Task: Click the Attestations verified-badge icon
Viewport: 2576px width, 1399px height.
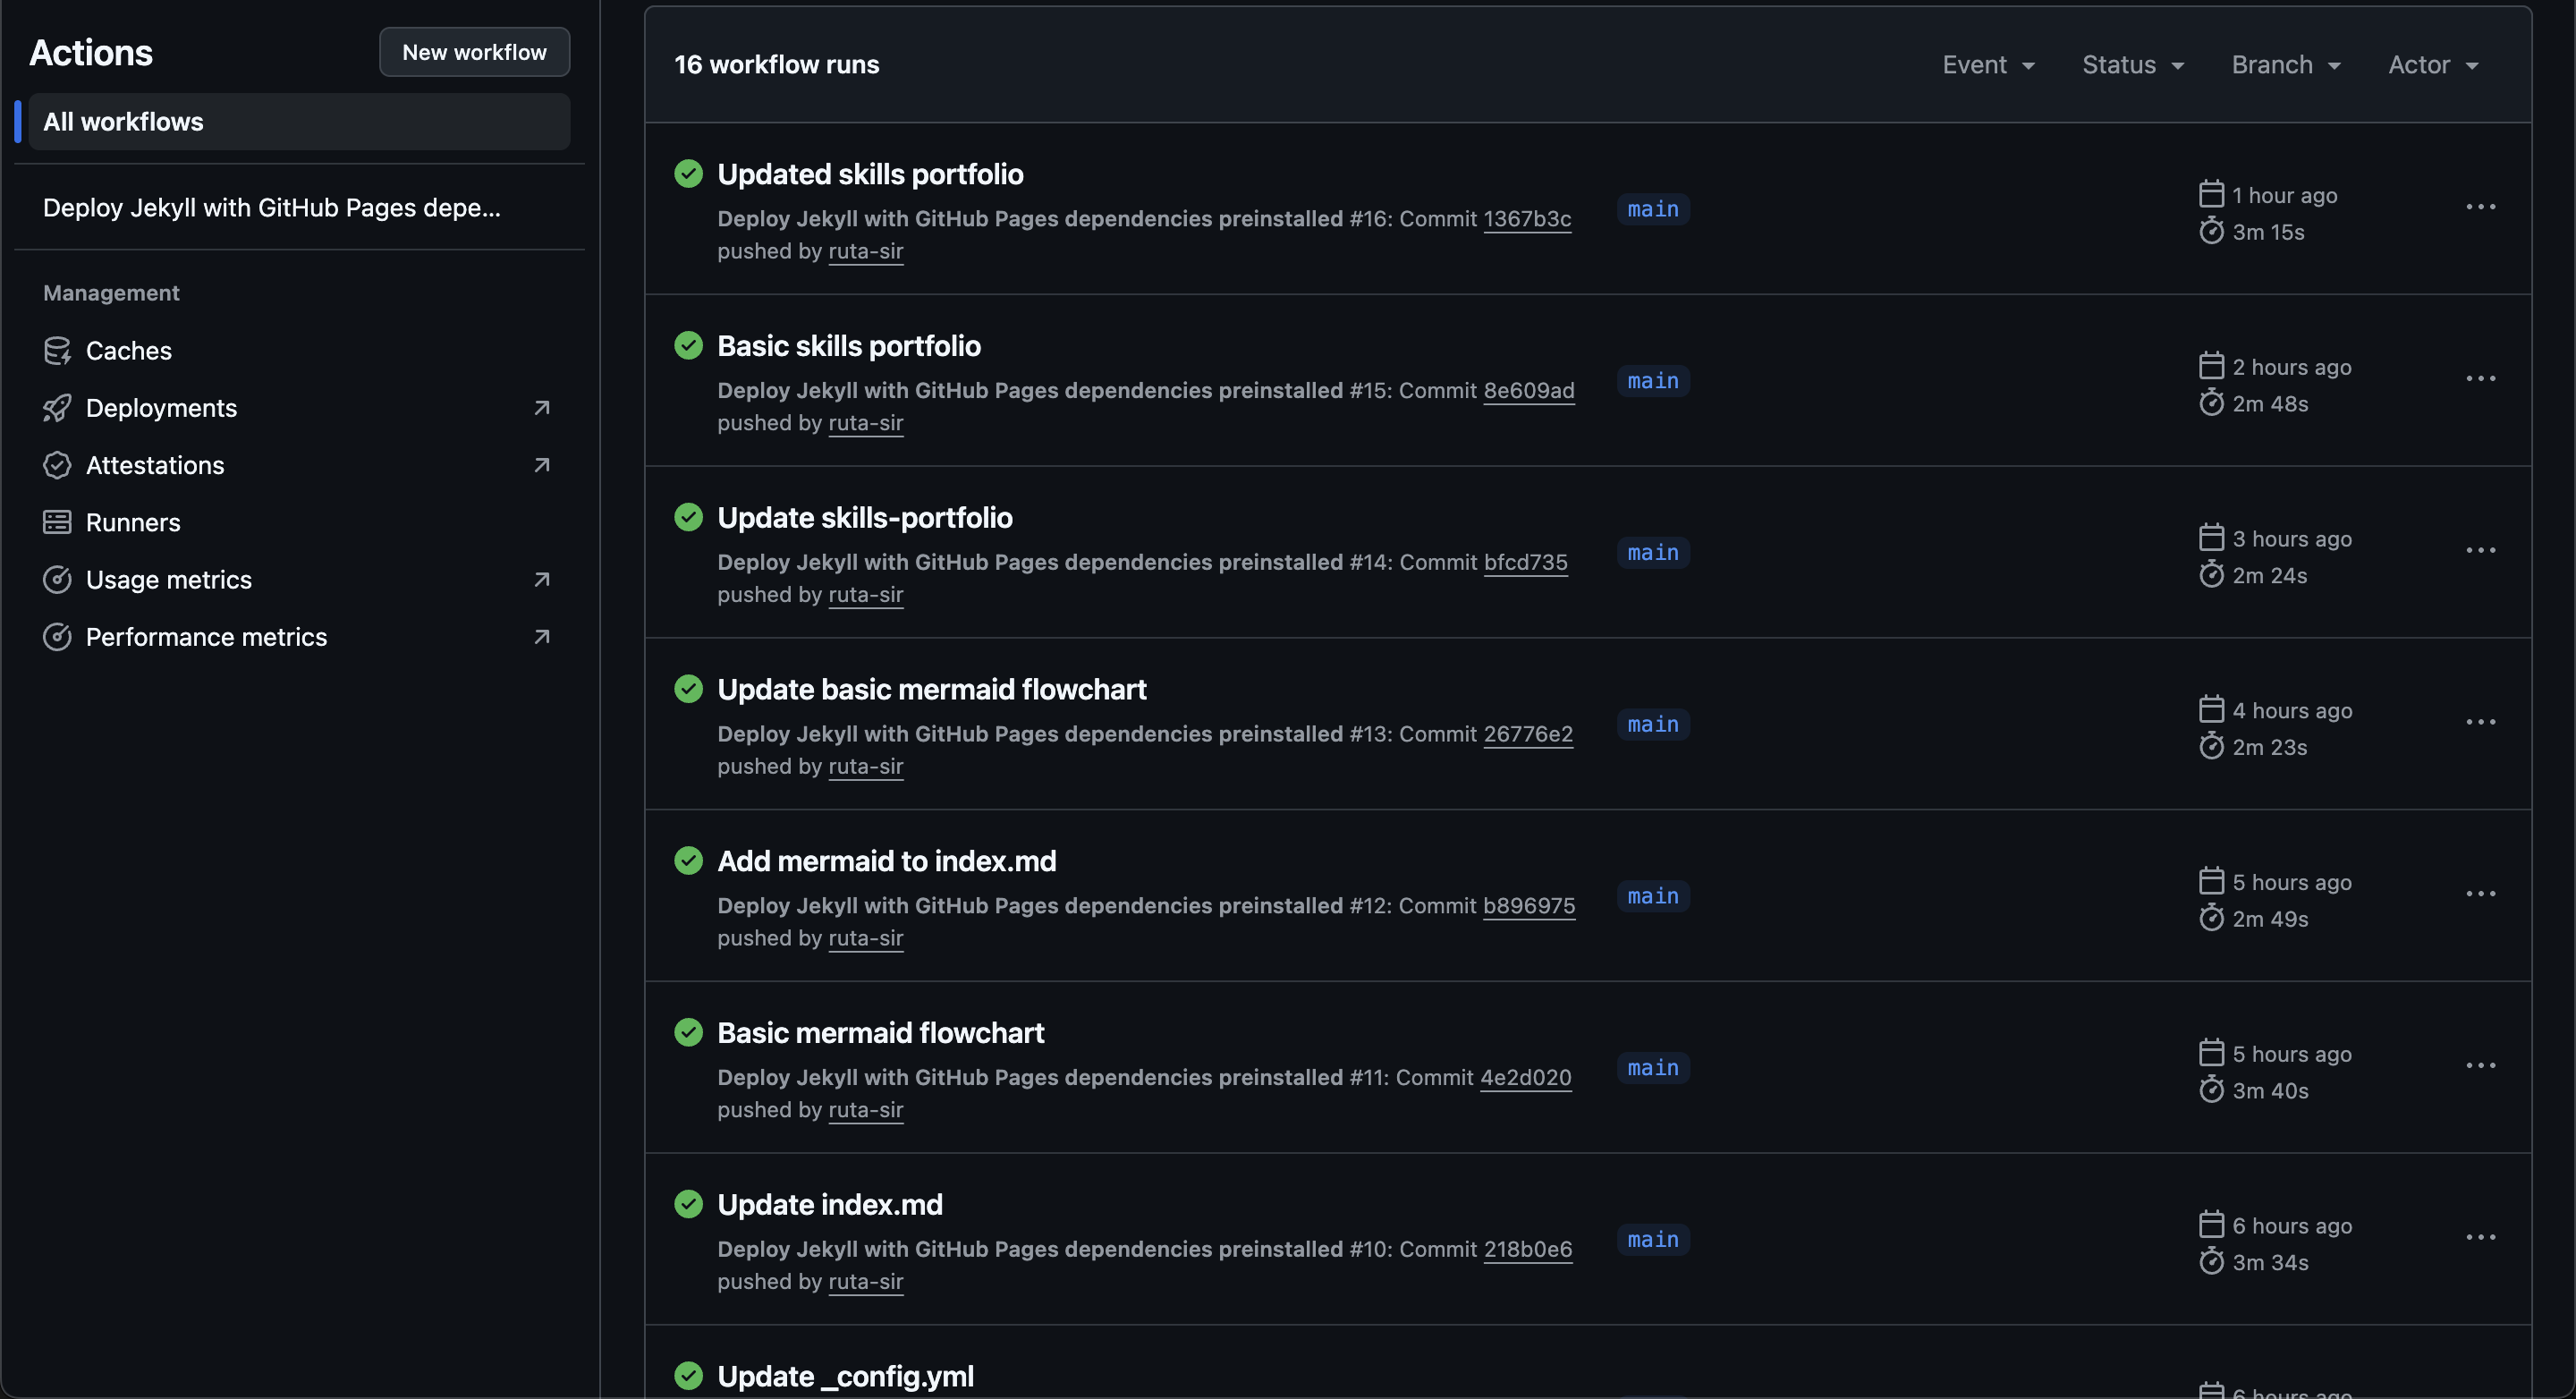Action: tap(57, 465)
